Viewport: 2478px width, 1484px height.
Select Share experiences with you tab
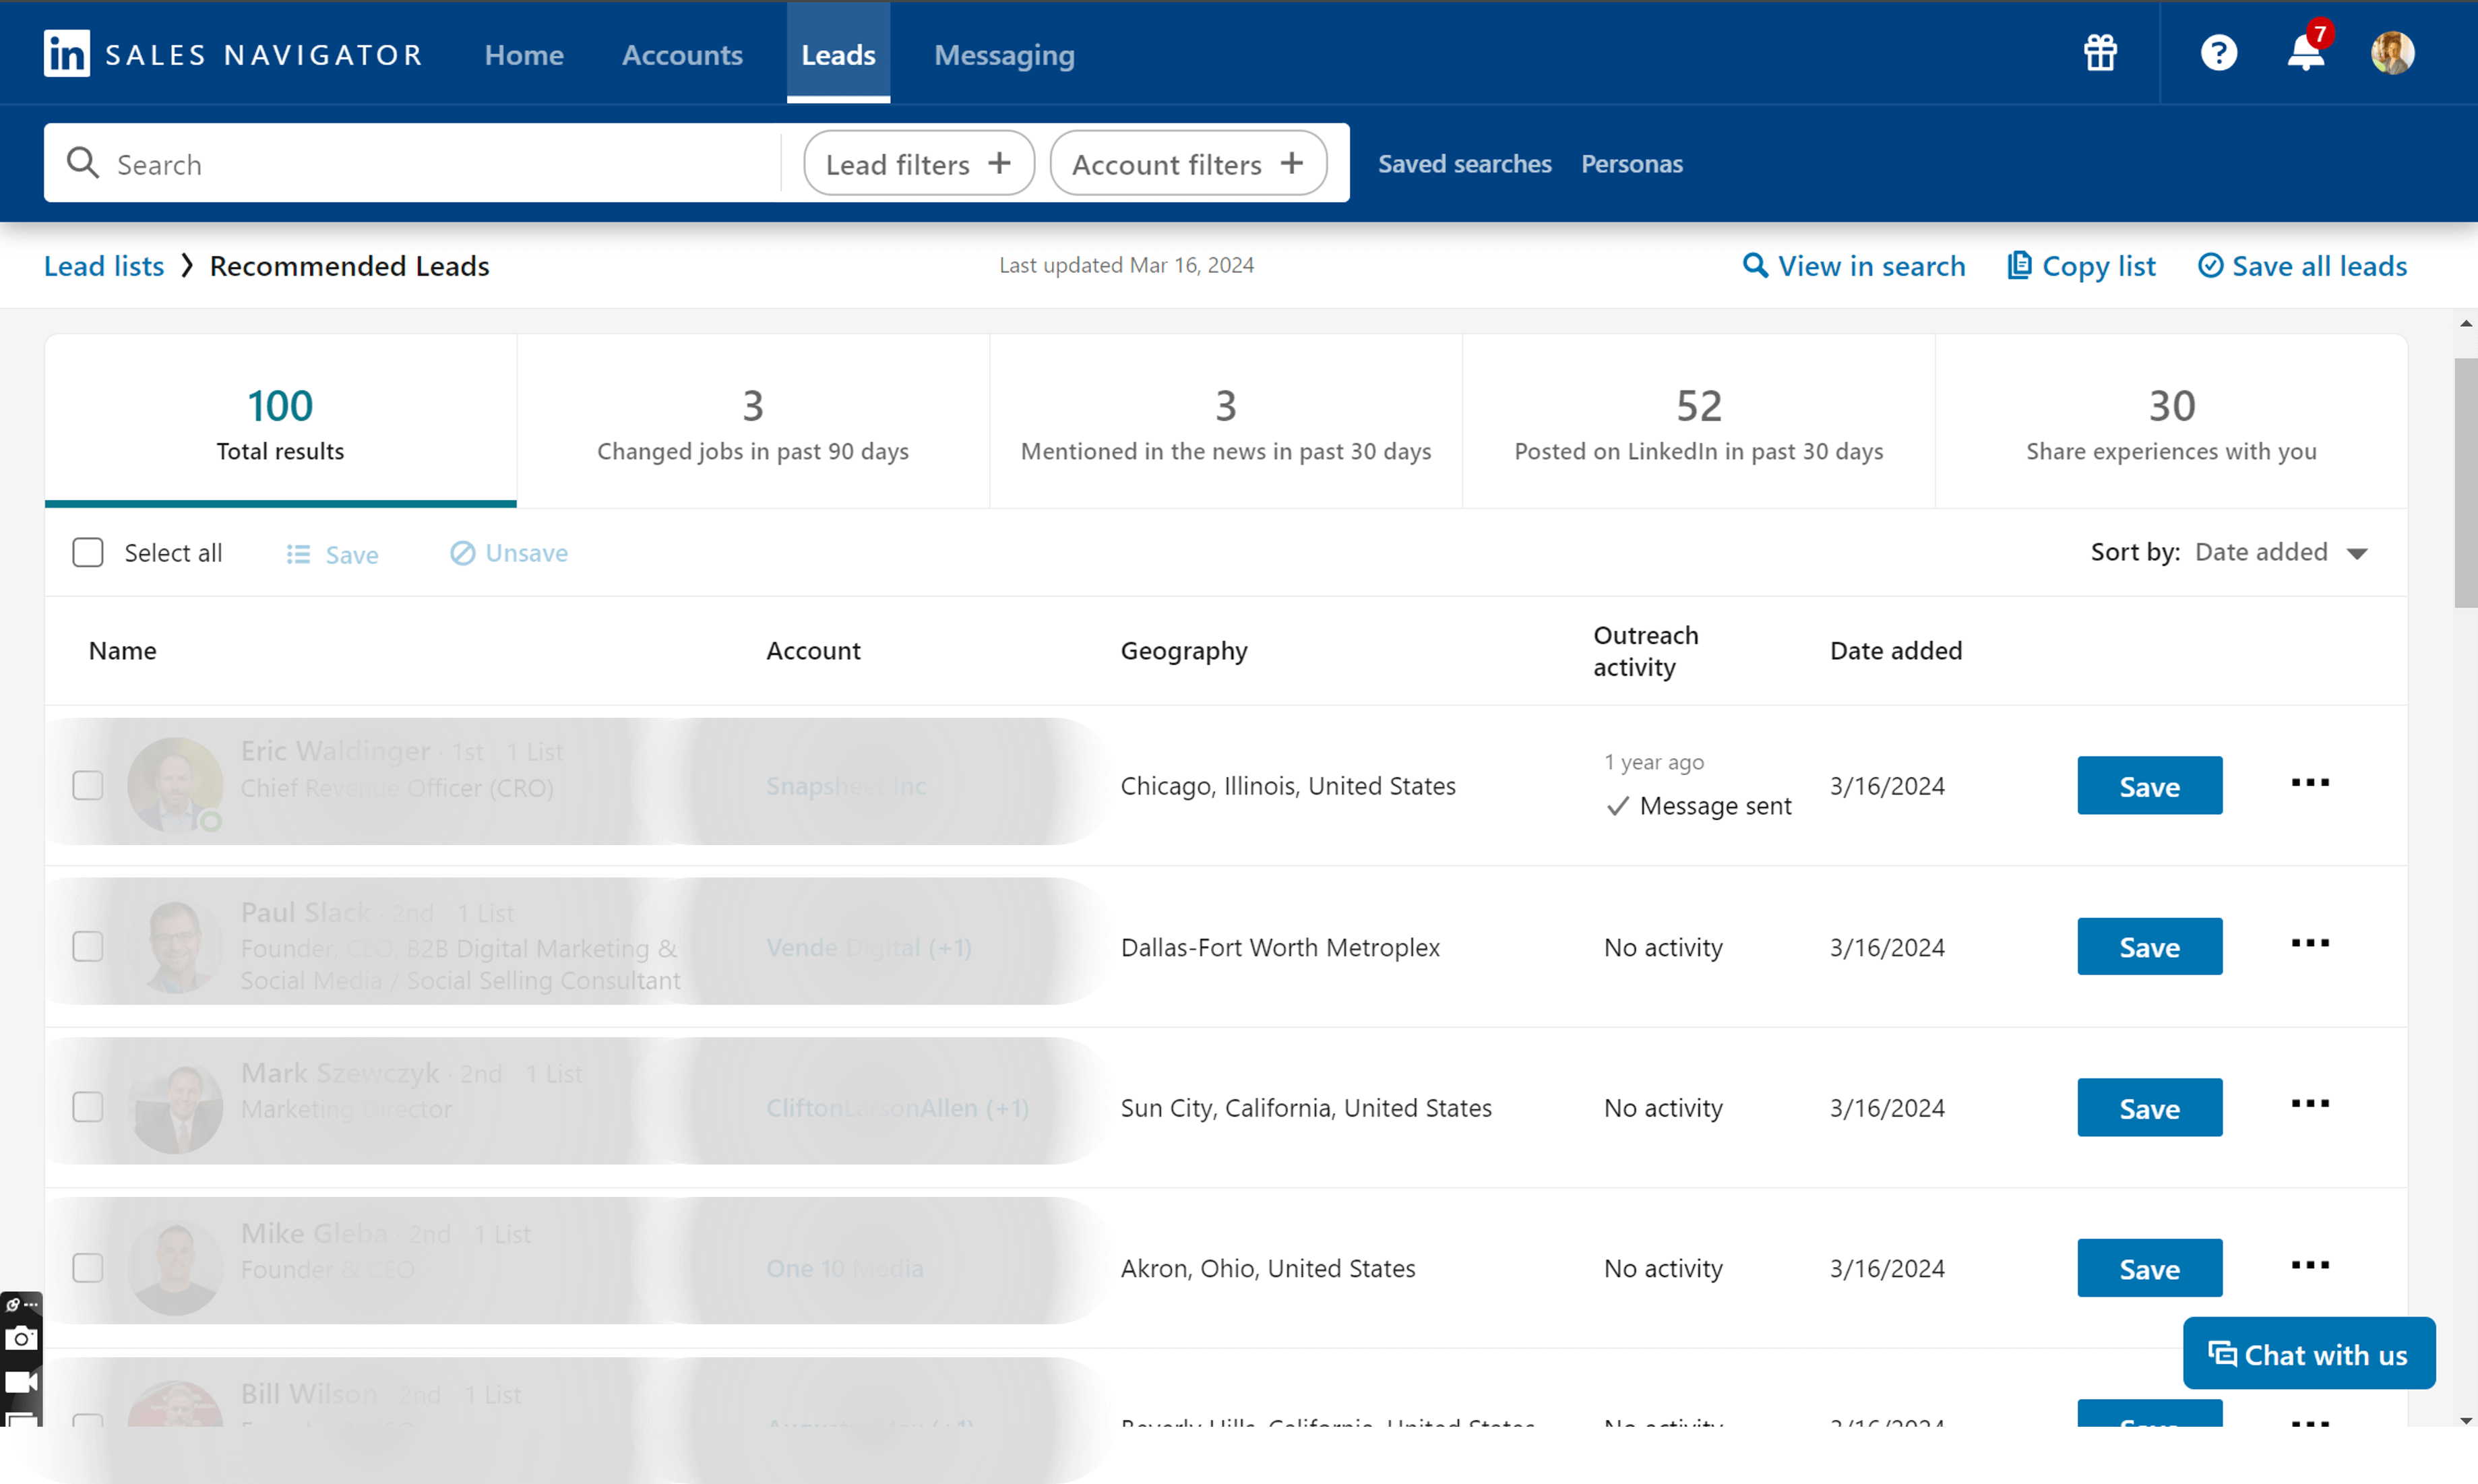[2171, 422]
